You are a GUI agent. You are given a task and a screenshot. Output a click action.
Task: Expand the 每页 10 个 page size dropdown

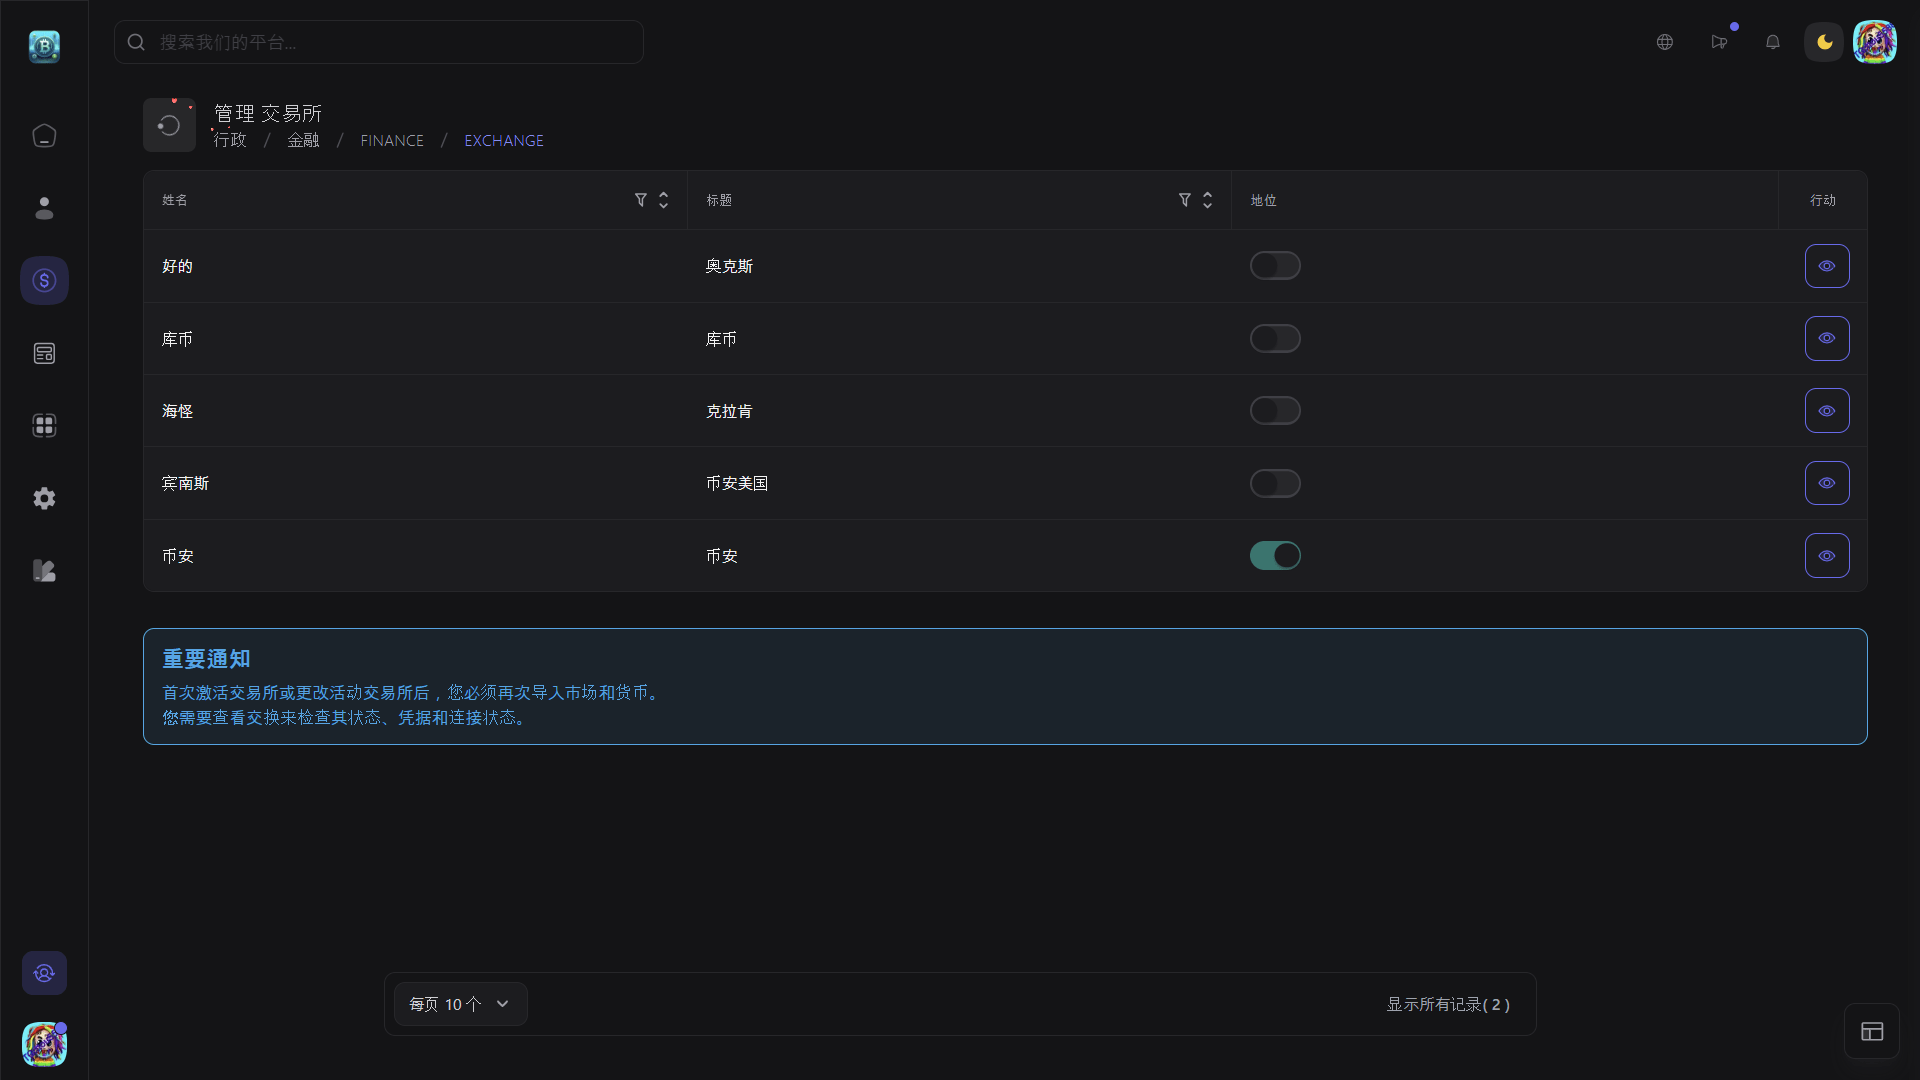[x=460, y=1004]
